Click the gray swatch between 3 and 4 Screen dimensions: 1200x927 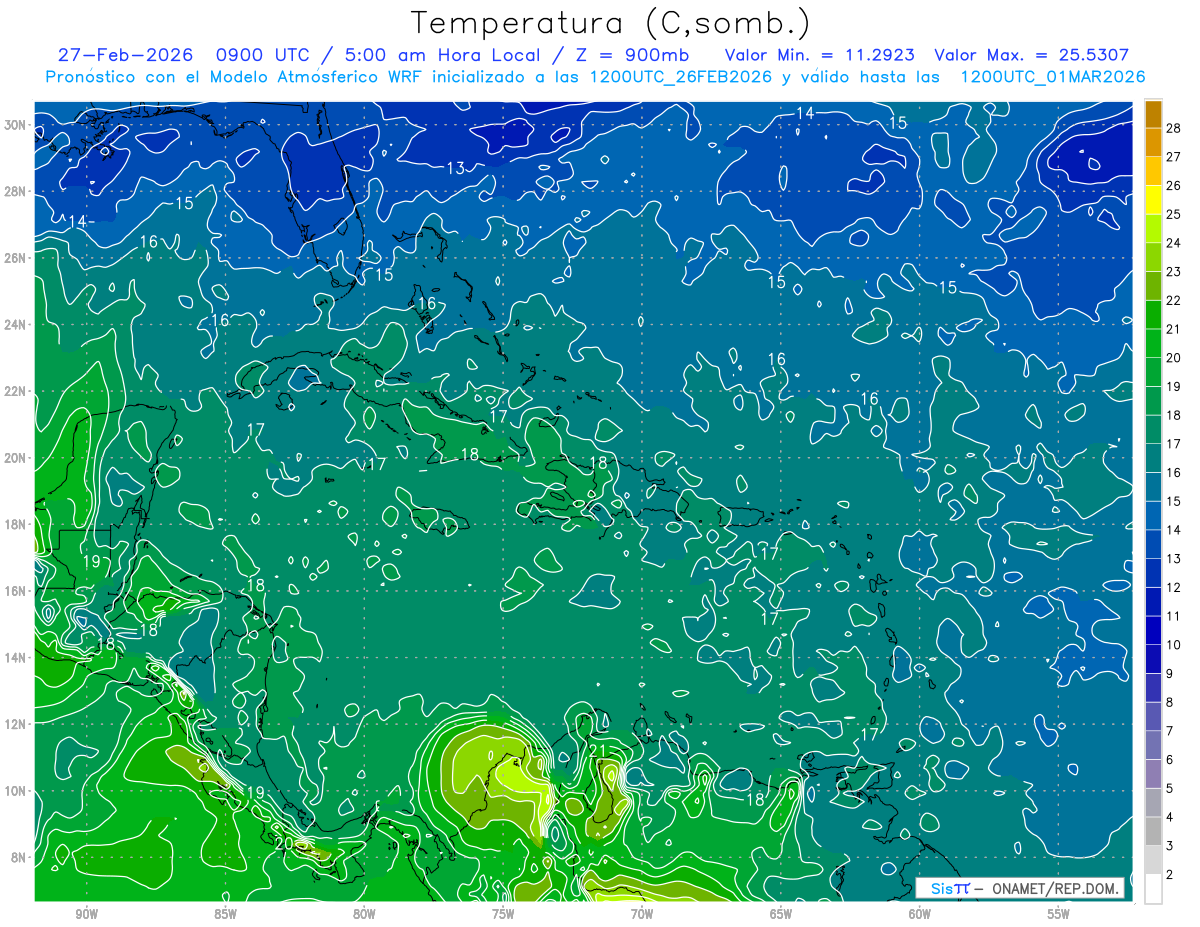(1153, 831)
